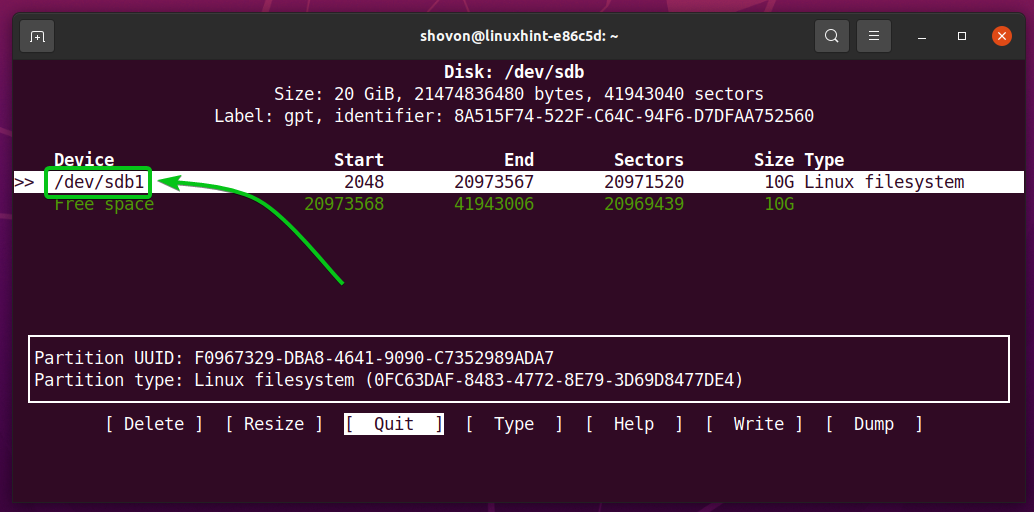Click the Size column header
This screenshot has width=1034, height=512.
click(774, 160)
